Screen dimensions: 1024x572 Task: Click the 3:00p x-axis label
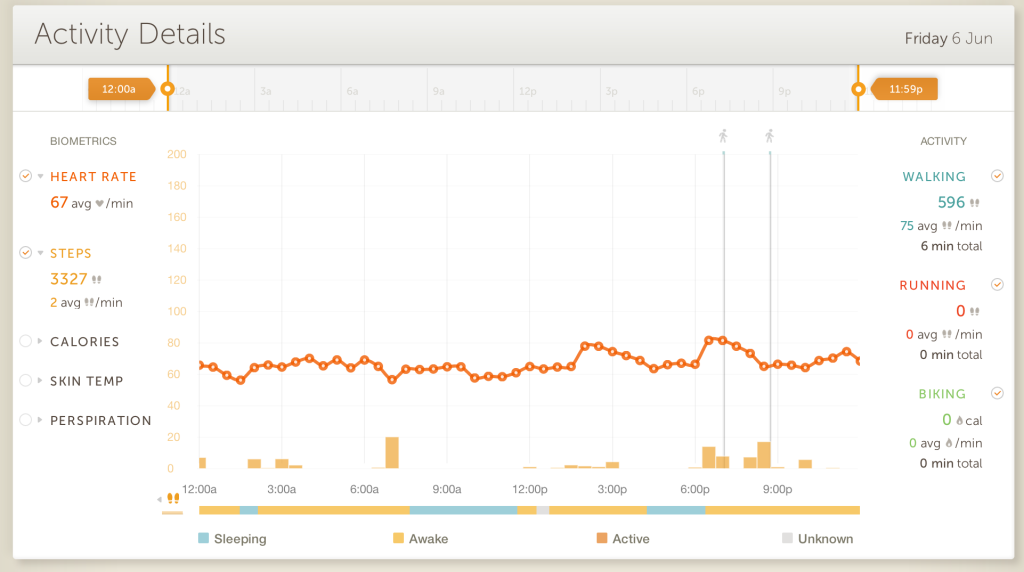pos(612,489)
